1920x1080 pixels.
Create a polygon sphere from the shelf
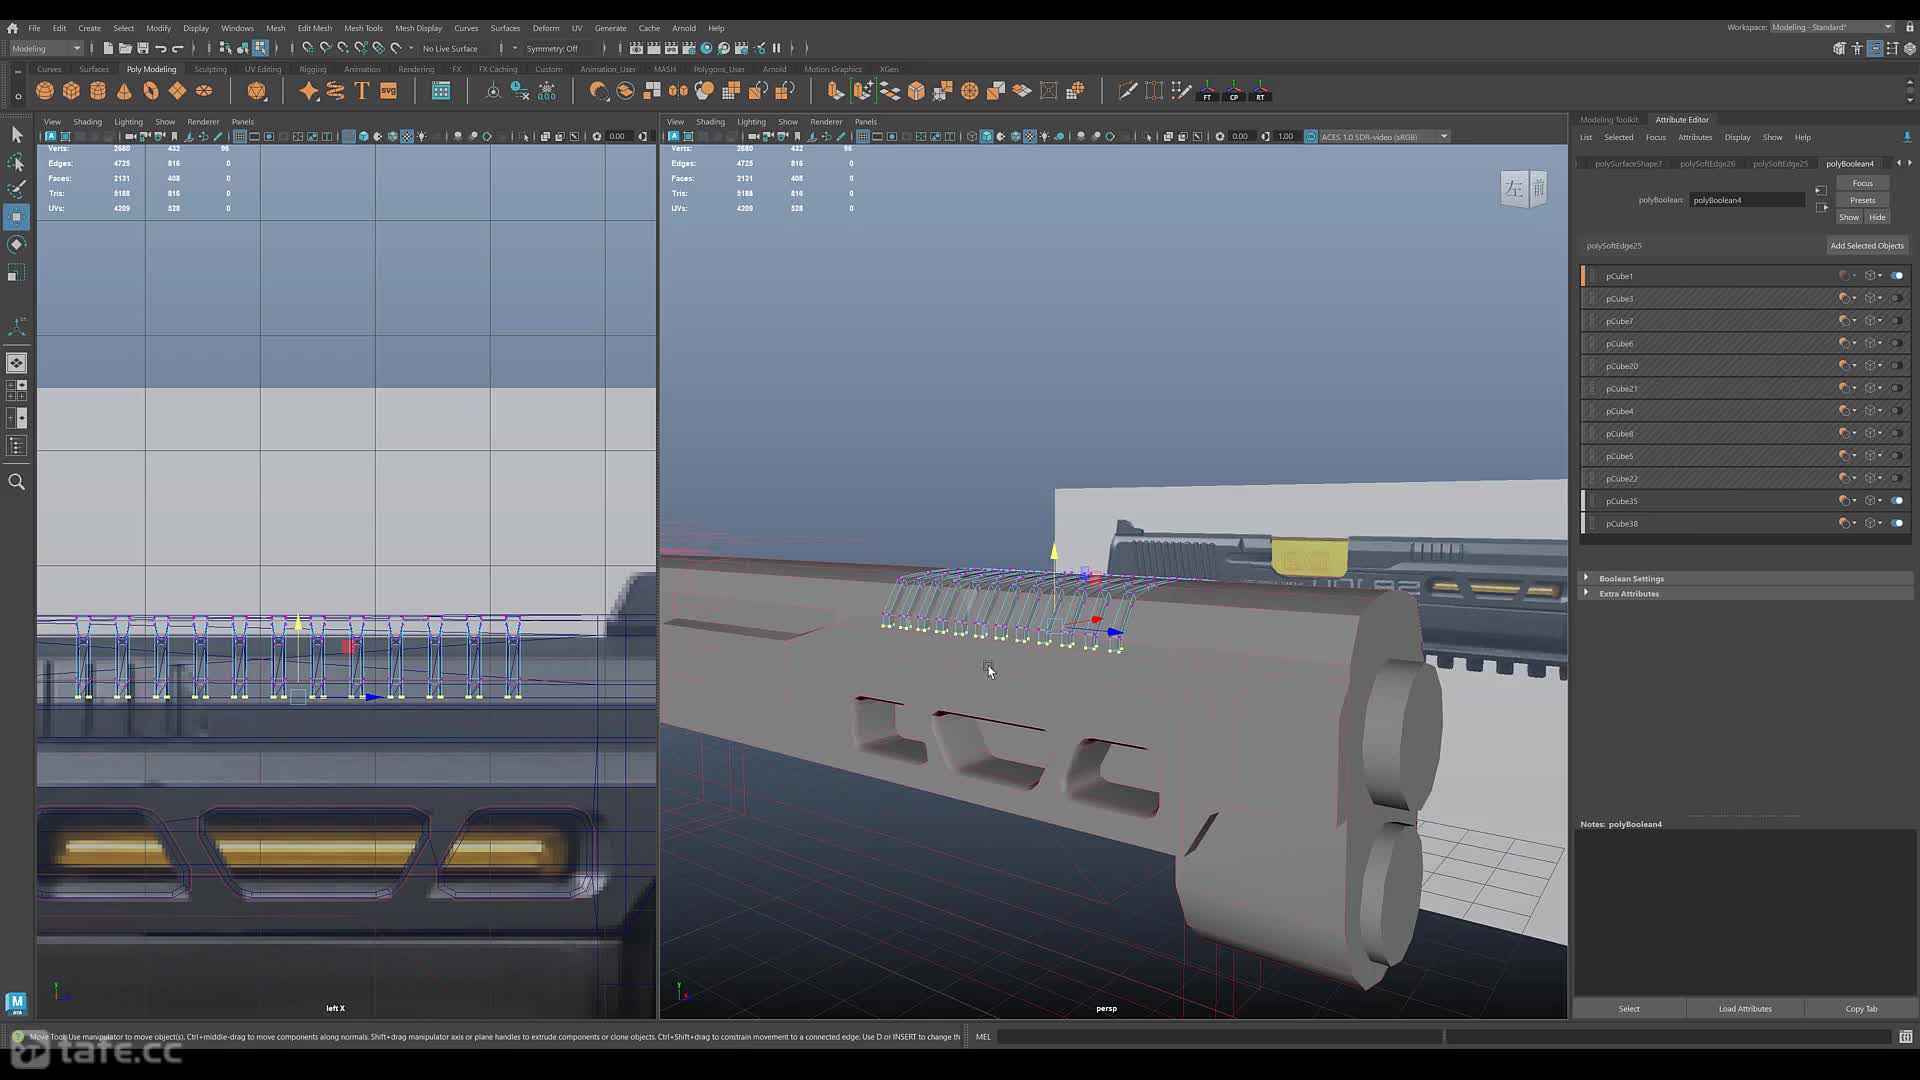[45, 91]
